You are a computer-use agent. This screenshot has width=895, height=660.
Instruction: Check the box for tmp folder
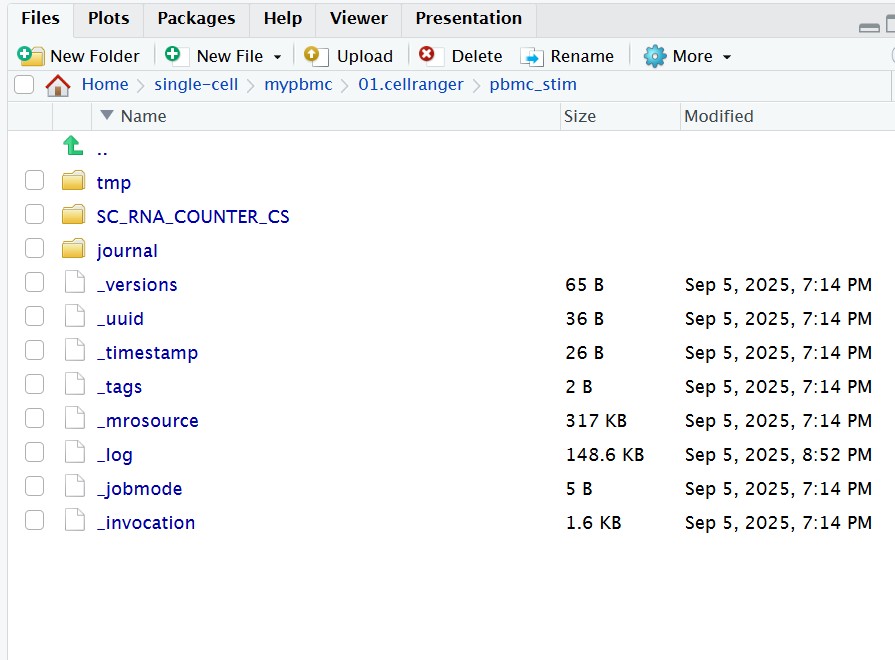tap(34, 180)
